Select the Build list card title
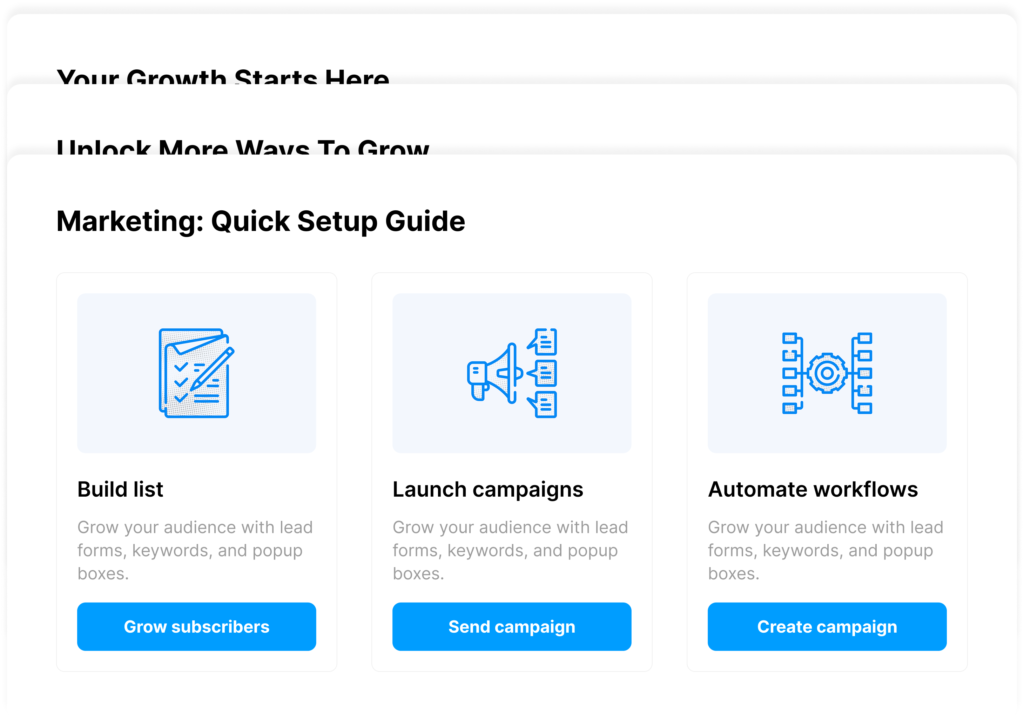The image size is (1024, 721). 120,489
